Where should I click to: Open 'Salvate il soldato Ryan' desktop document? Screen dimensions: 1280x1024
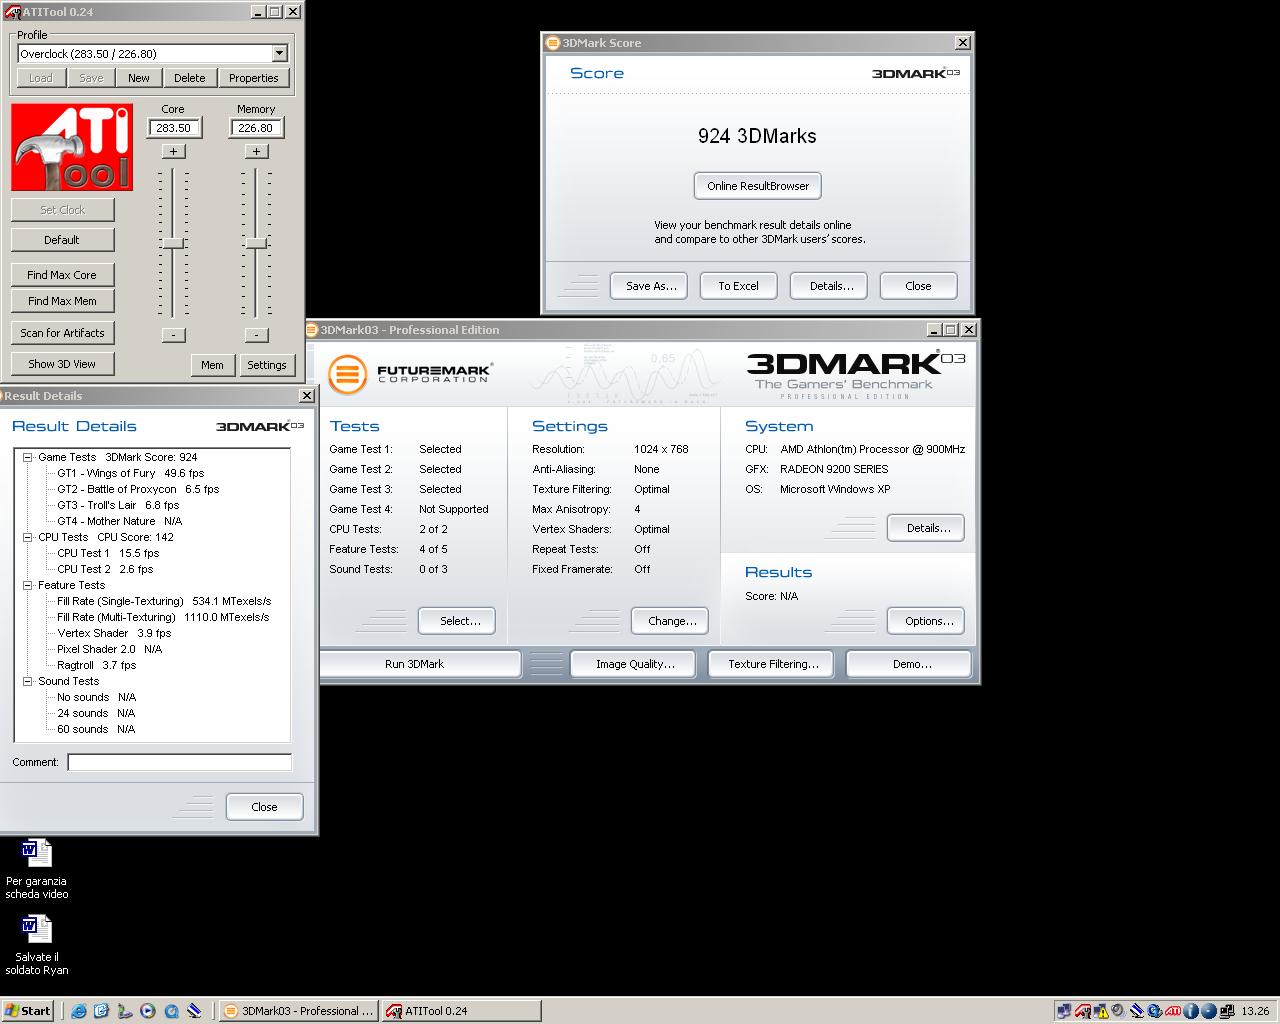(x=37, y=944)
